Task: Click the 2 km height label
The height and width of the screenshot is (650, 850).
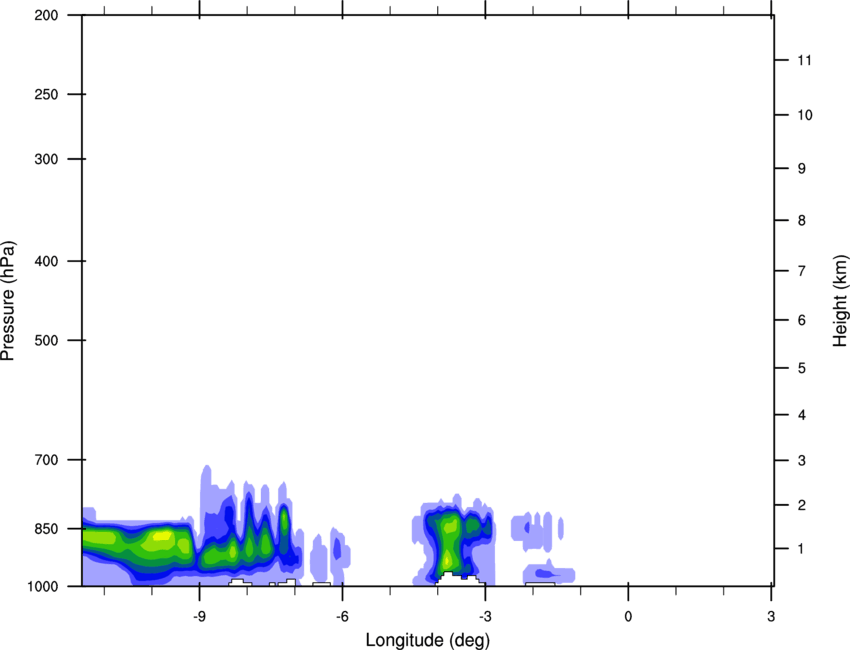Action: [x=801, y=505]
